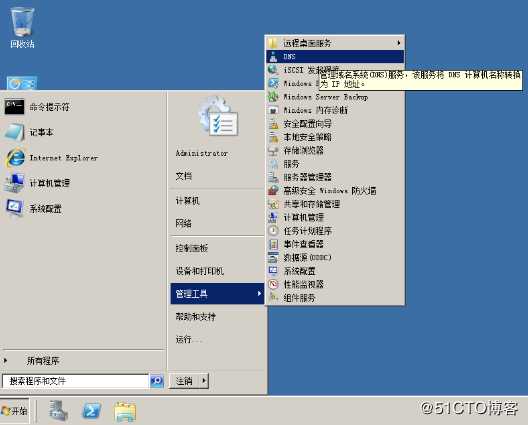This screenshot has width=528, height=425.
Task: Click the 事件查看器 icon
Action: [x=273, y=244]
